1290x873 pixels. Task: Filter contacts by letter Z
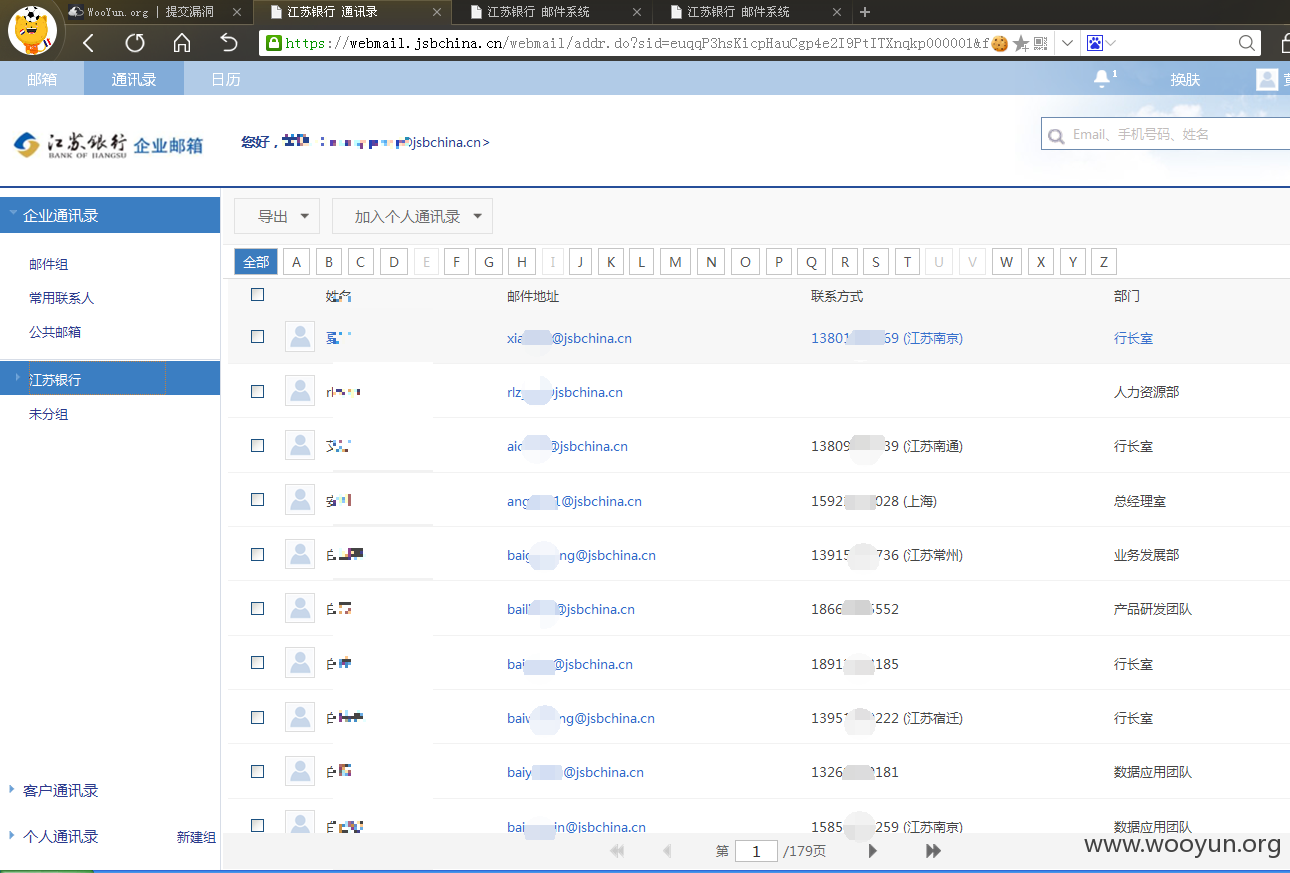[x=1104, y=262]
